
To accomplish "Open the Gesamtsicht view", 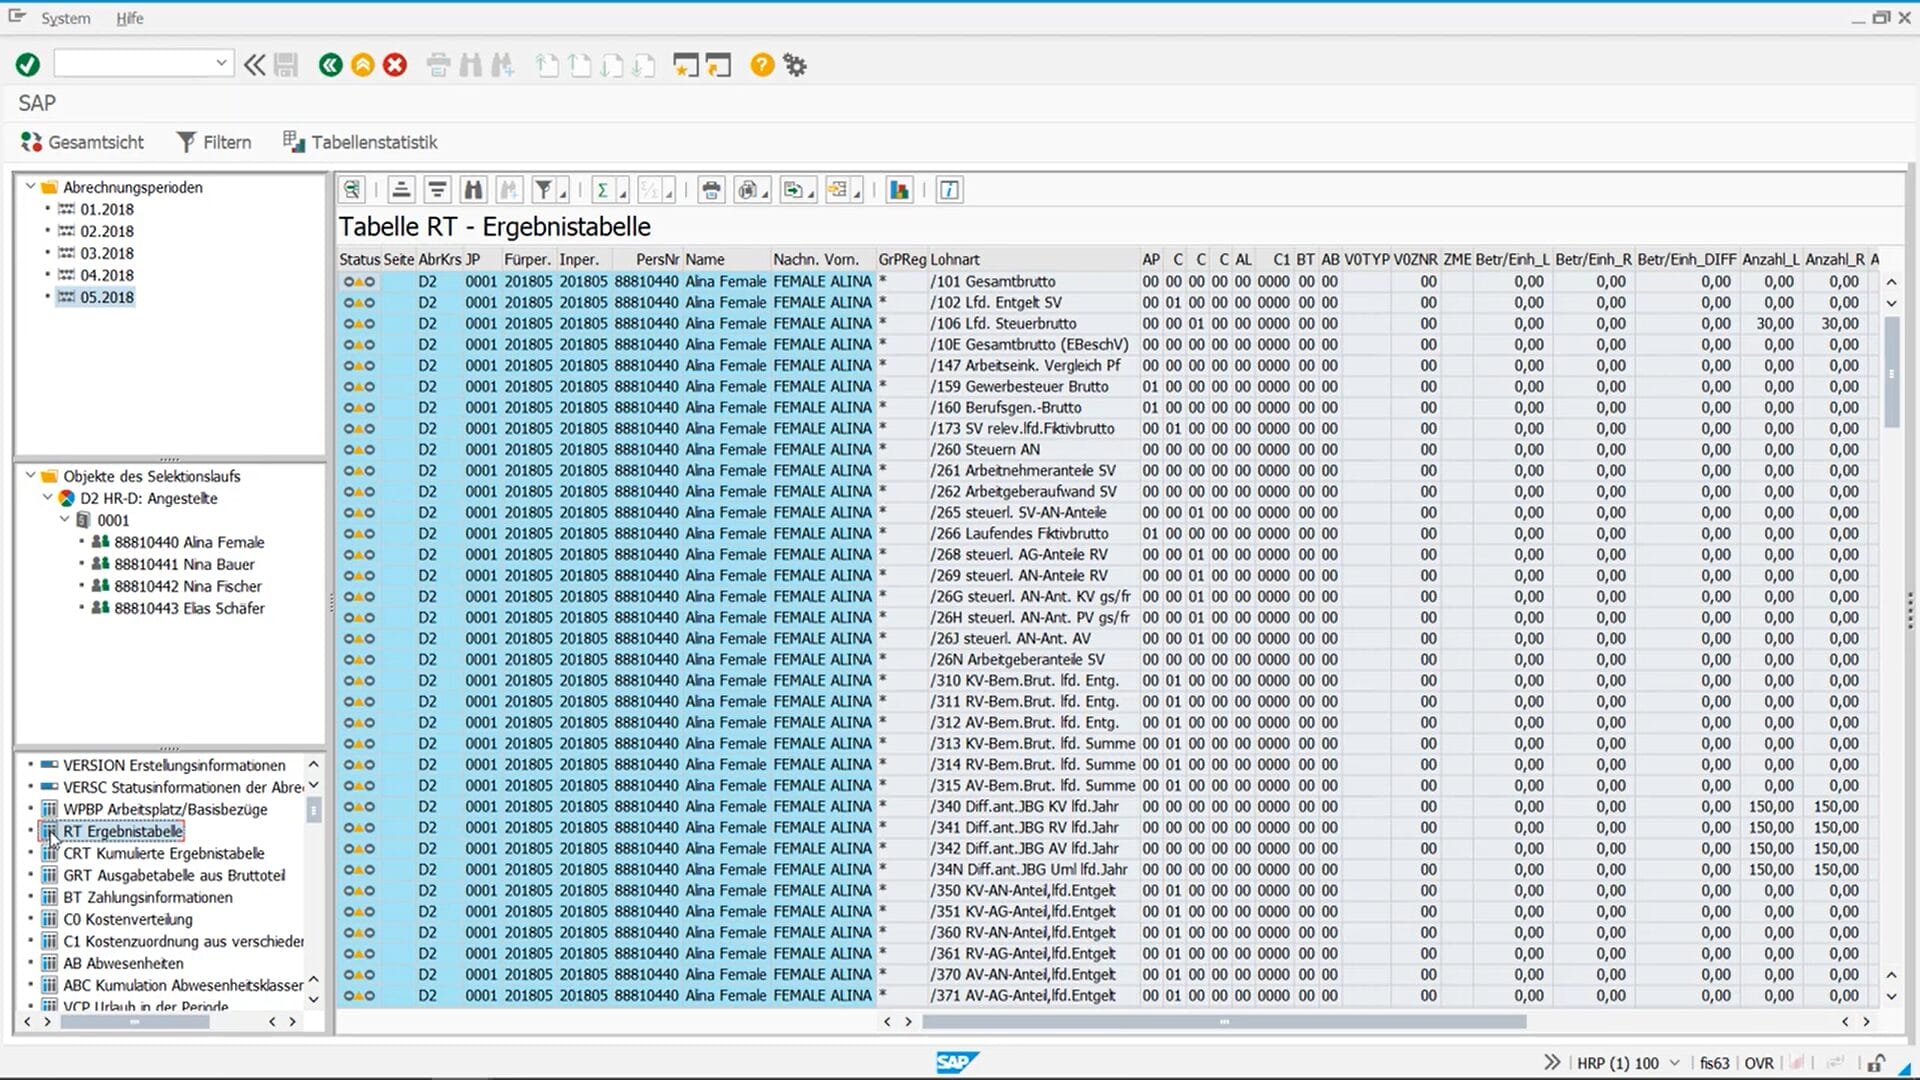I will tap(82, 142).
